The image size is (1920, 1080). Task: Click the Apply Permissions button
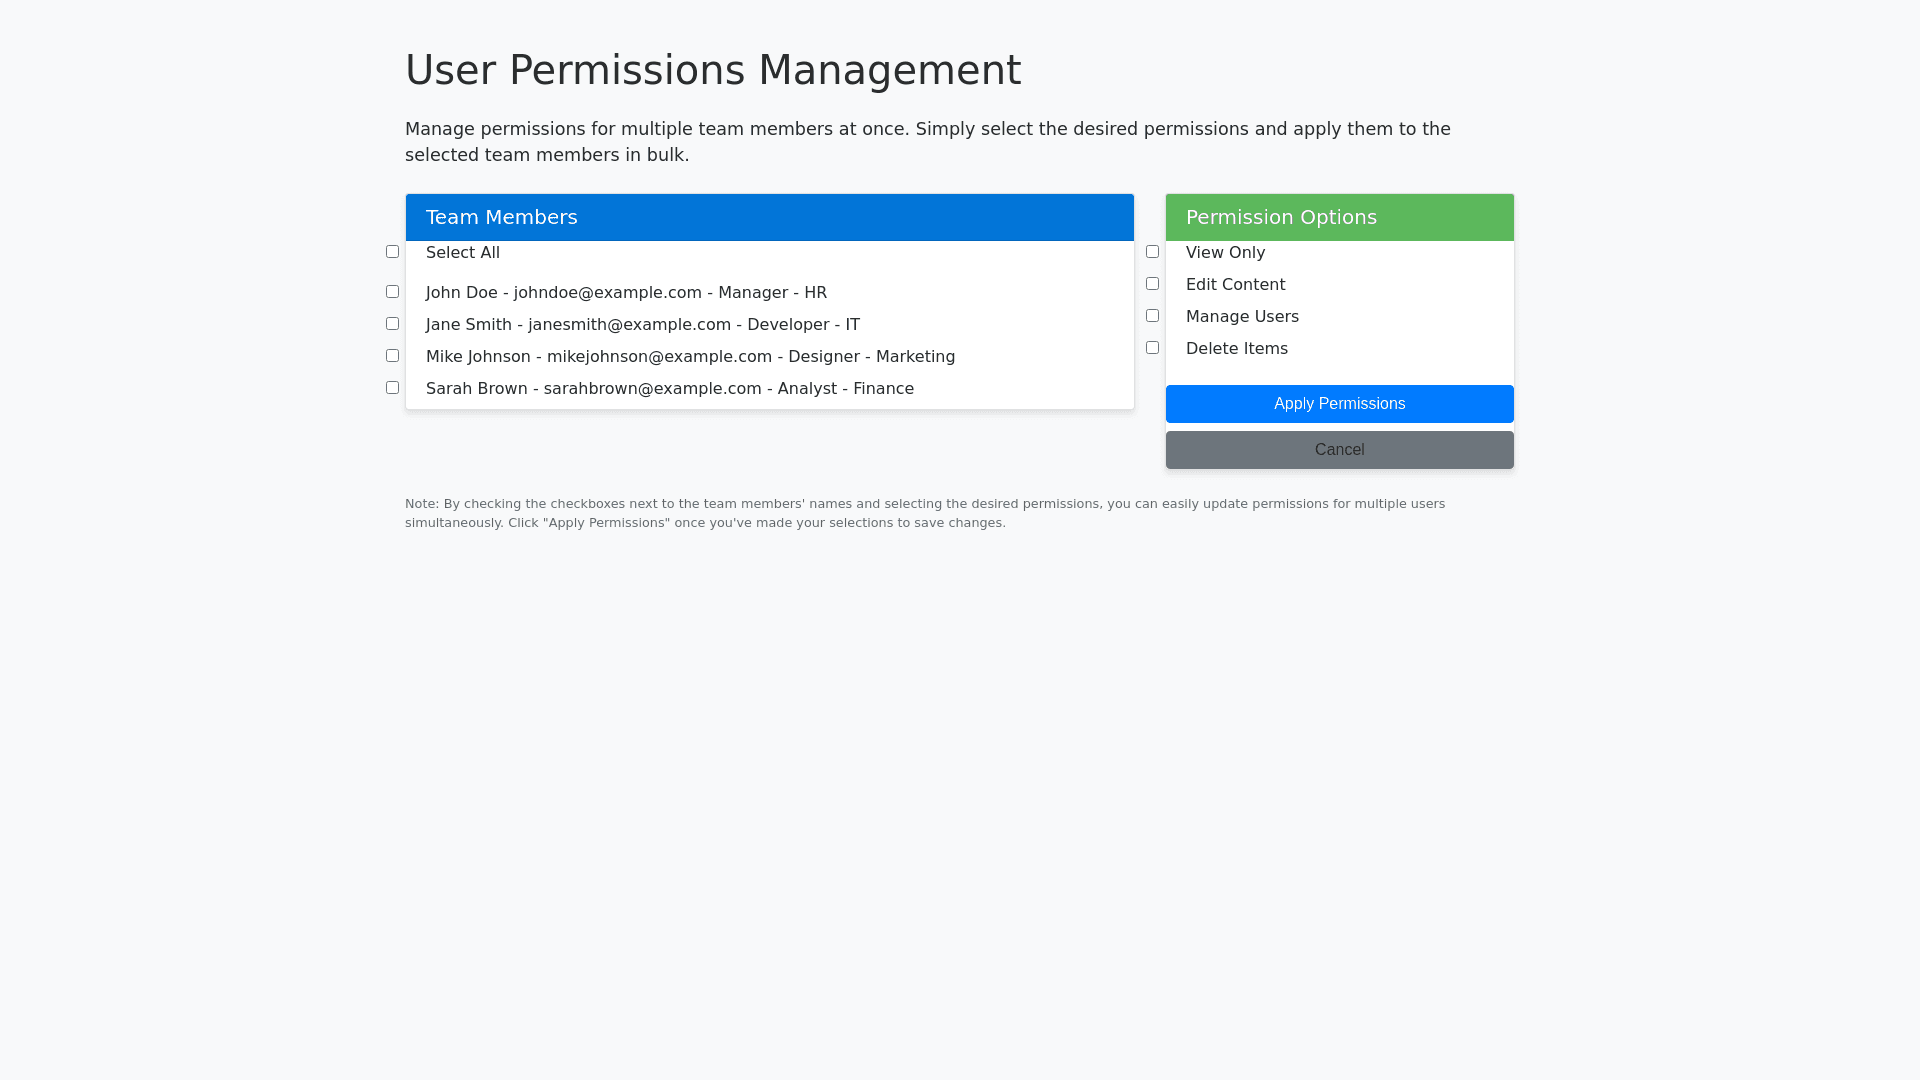tap(1339, 404)
